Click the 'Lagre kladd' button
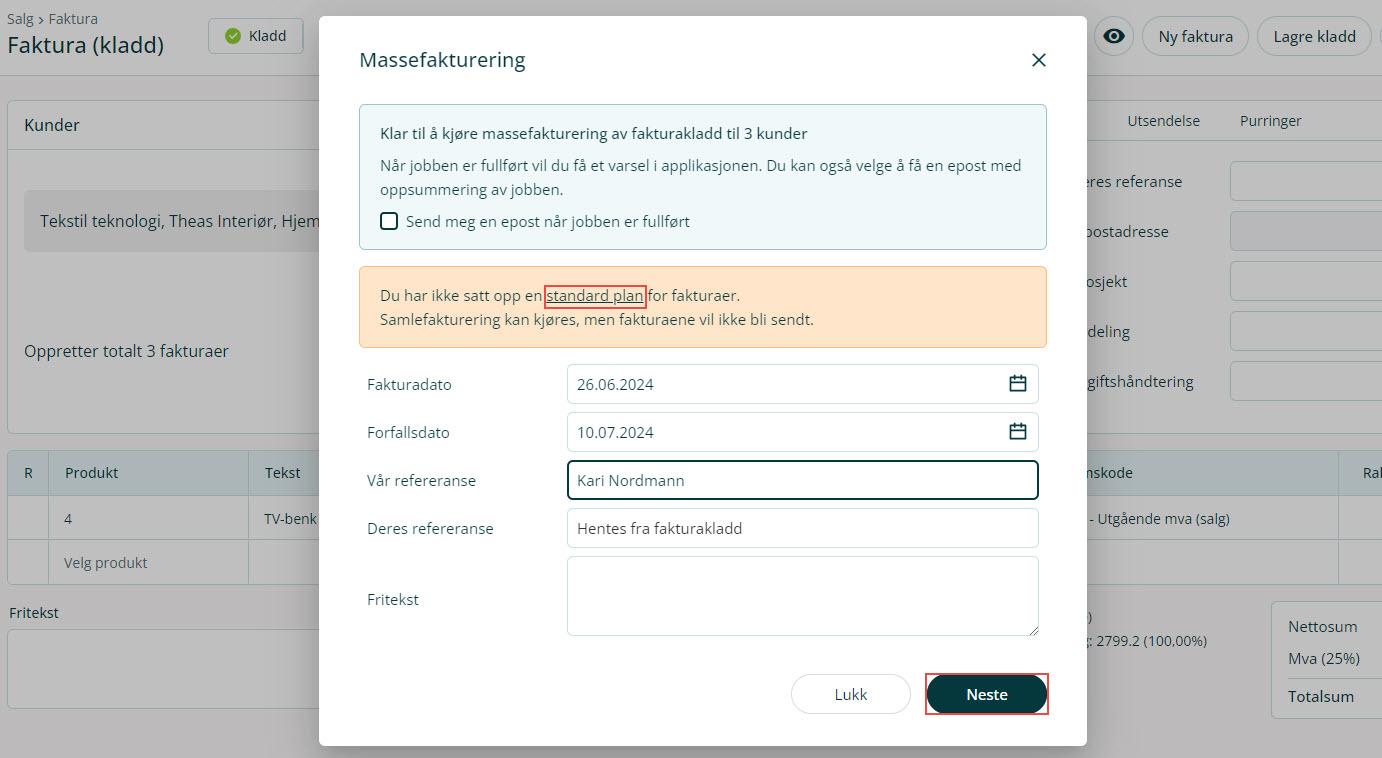This screenshot has width=1382, height=758. [1314, 37]
